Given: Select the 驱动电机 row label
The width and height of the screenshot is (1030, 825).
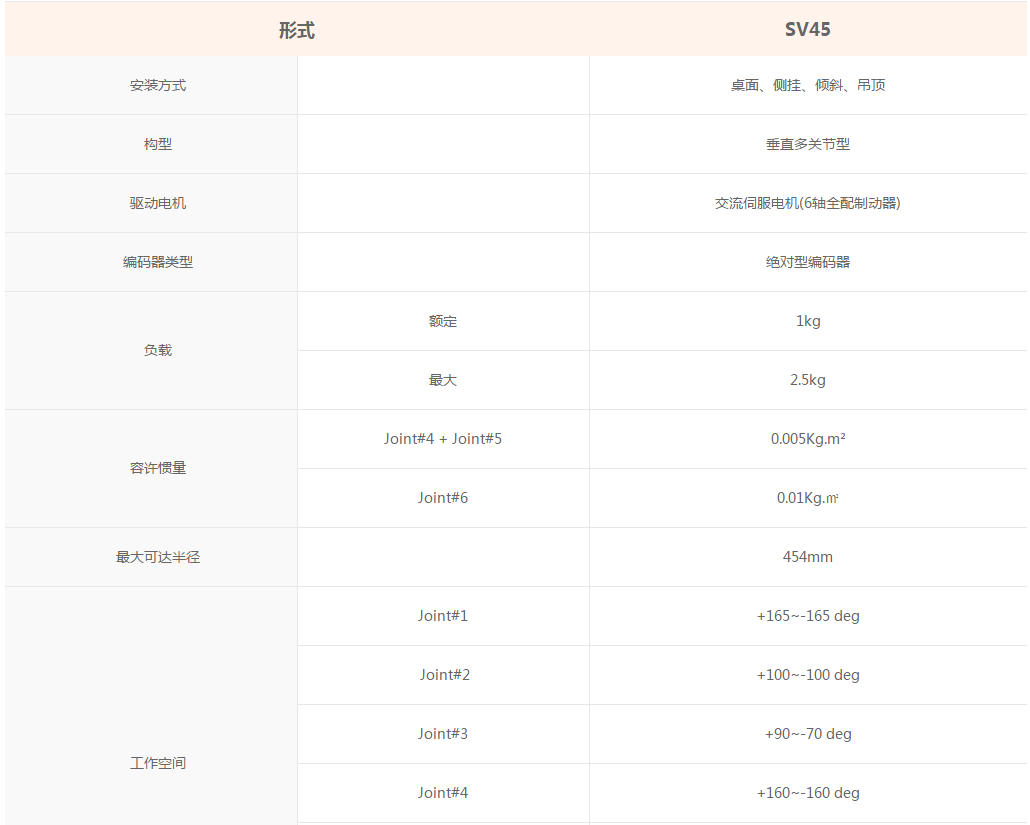Looking at the screenshot, I should (x=158, y=203).
